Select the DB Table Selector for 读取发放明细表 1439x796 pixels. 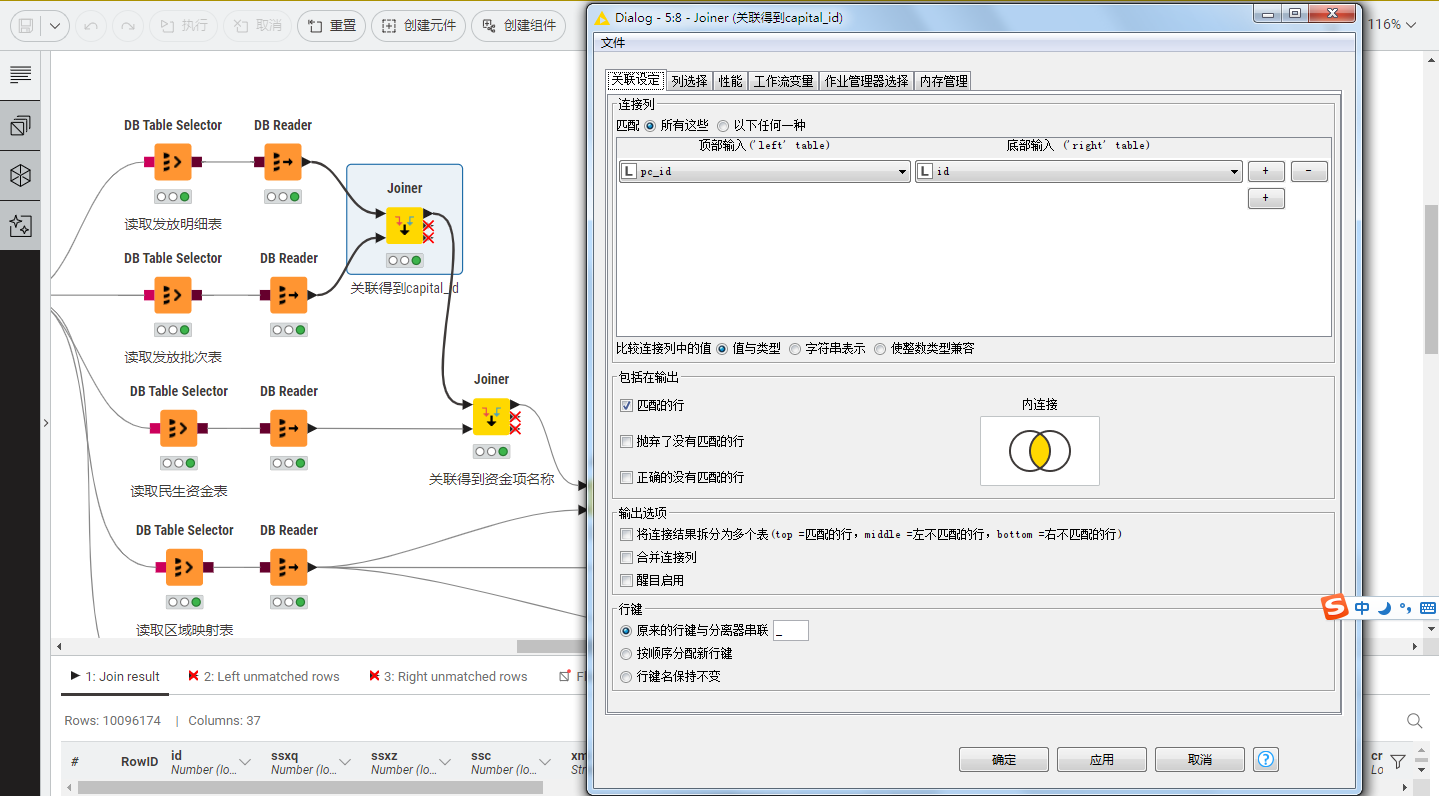pos(172,162)
